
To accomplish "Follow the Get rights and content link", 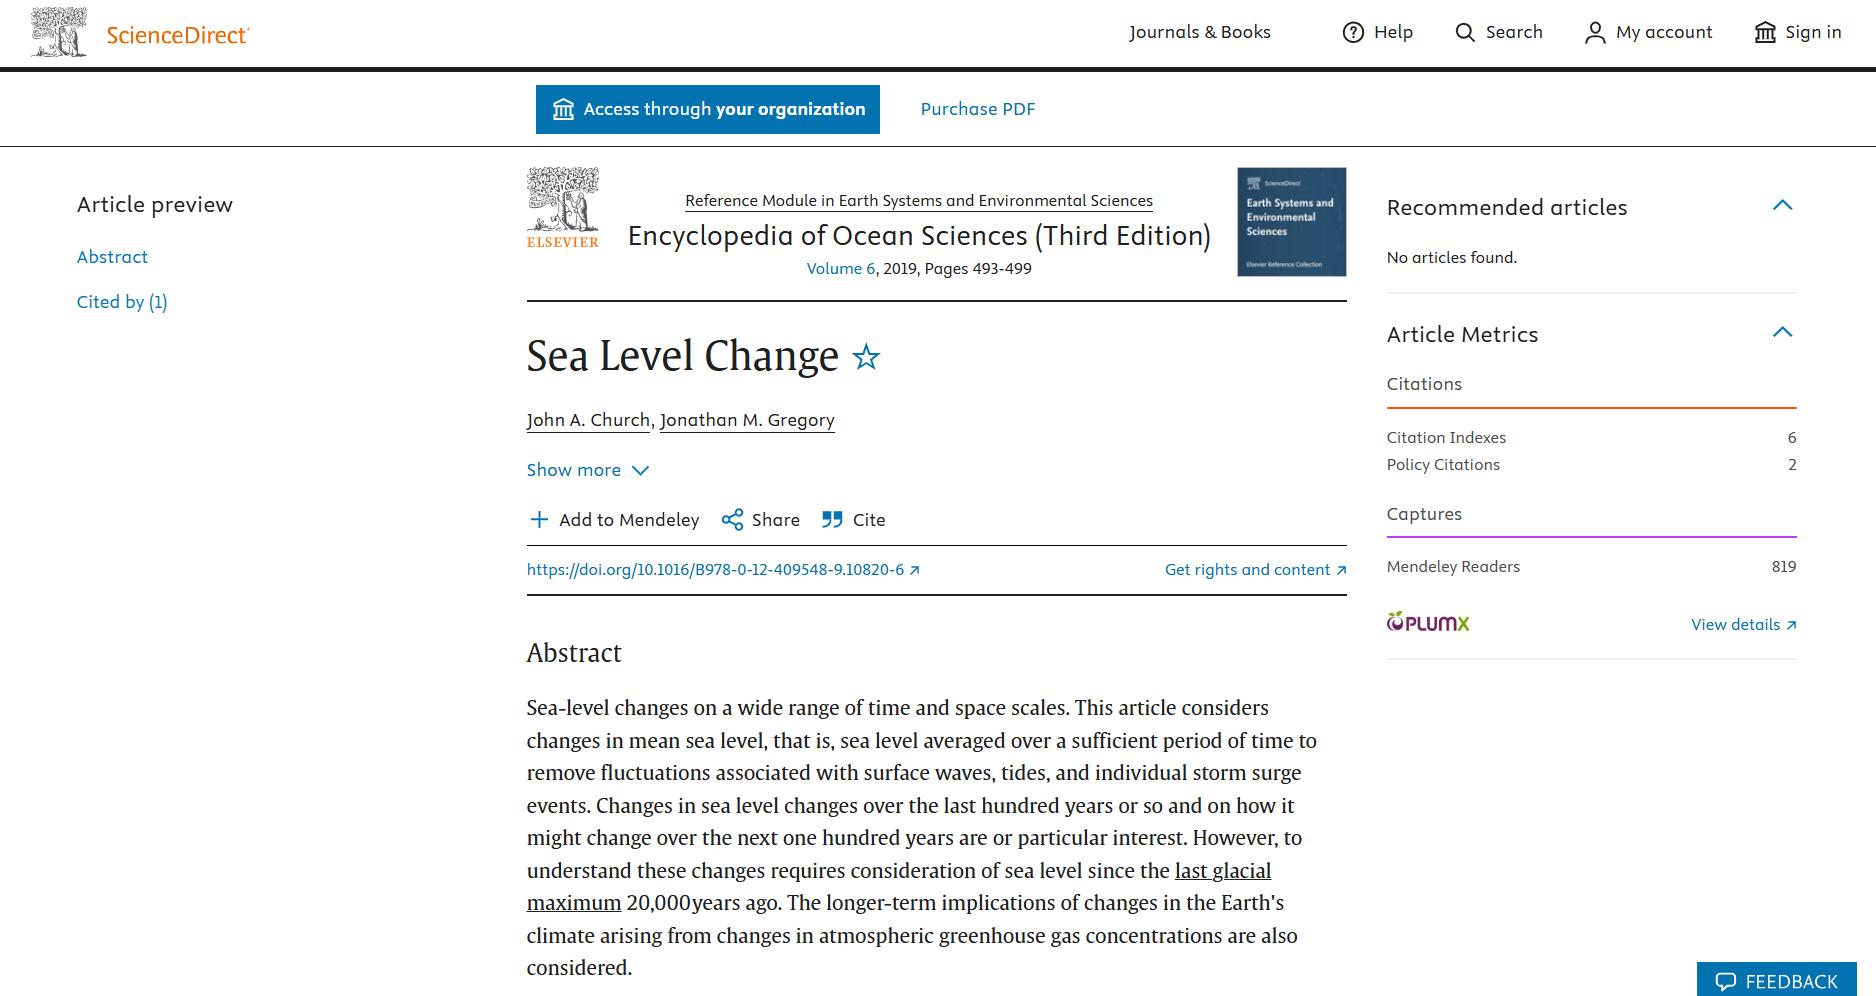I will tap(1254, 569).
